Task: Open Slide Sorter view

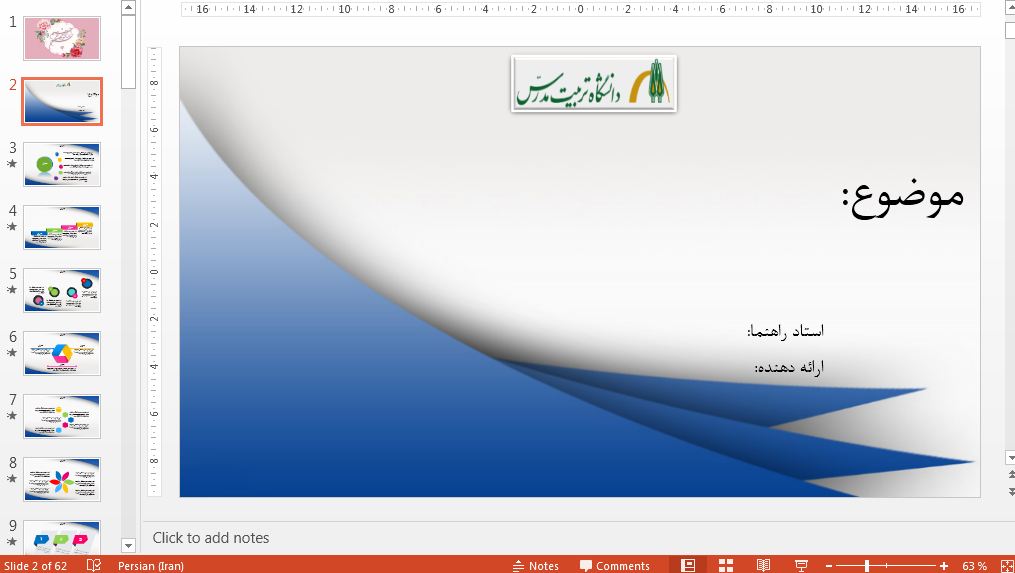Action: (726, 565)
